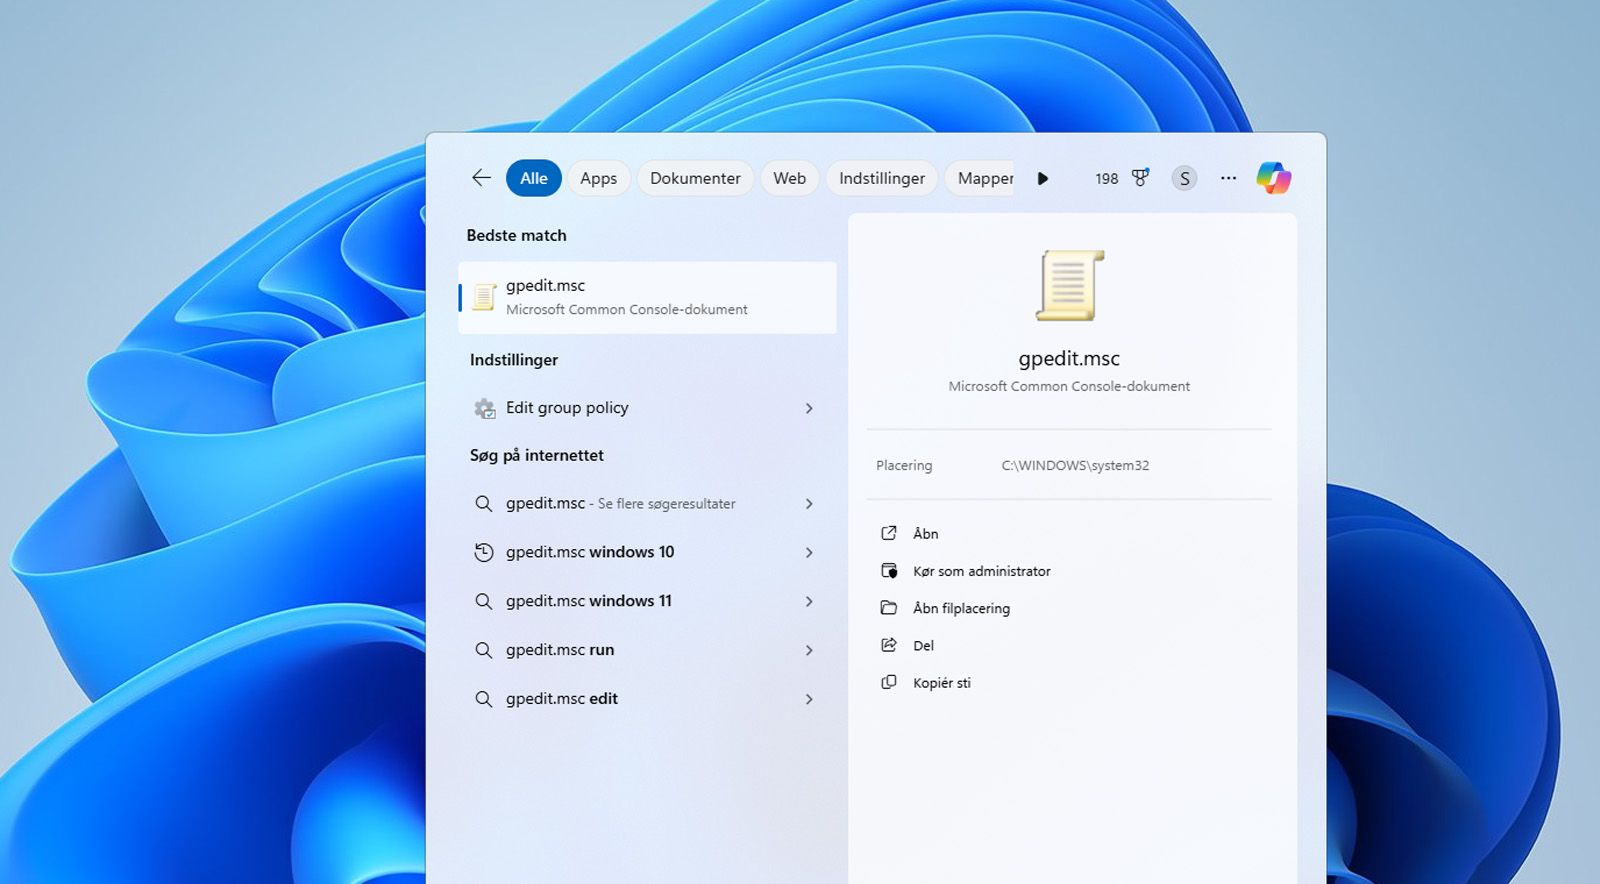Viewport: 1600px width, 884px height.
Task: Click the 'Placering' label in preview pane
Action: (x=904, y=466)
